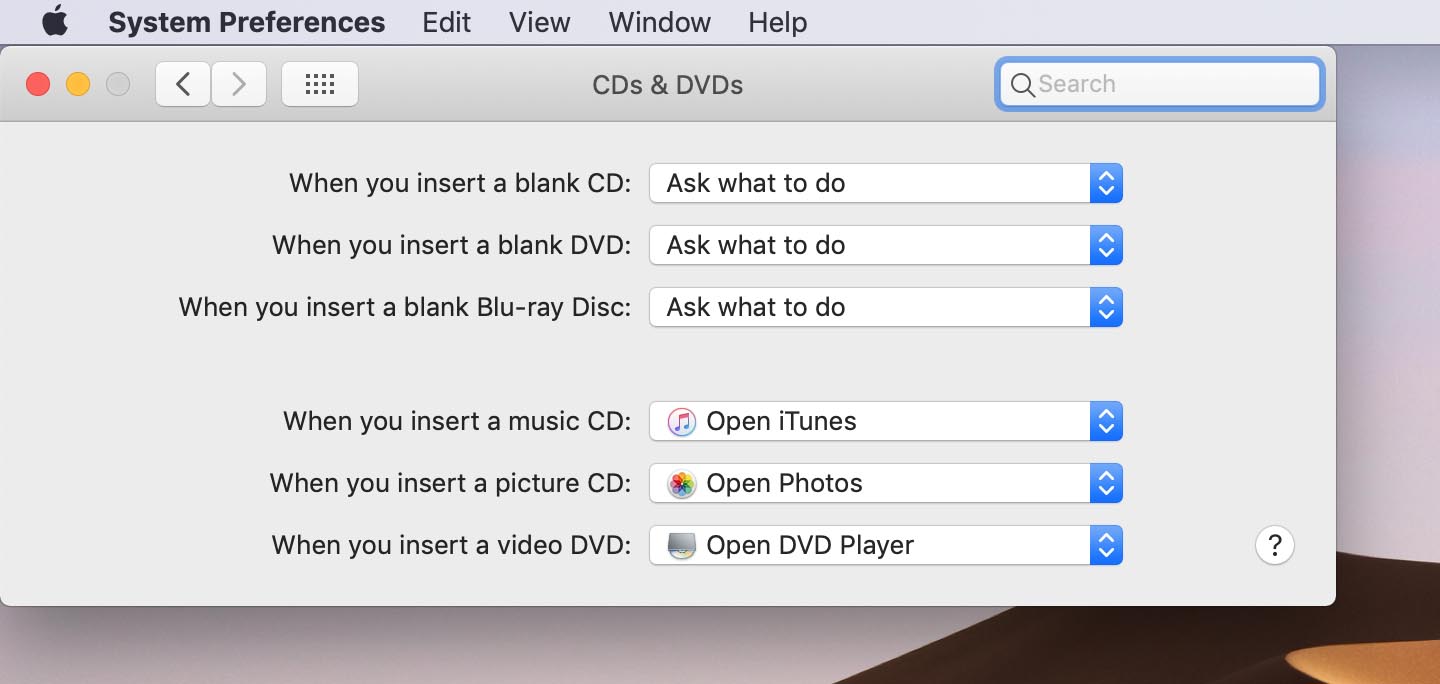Click the Photos icon in picture CD menu
The height and width of the screenshot is (684, 1440).
682,484
